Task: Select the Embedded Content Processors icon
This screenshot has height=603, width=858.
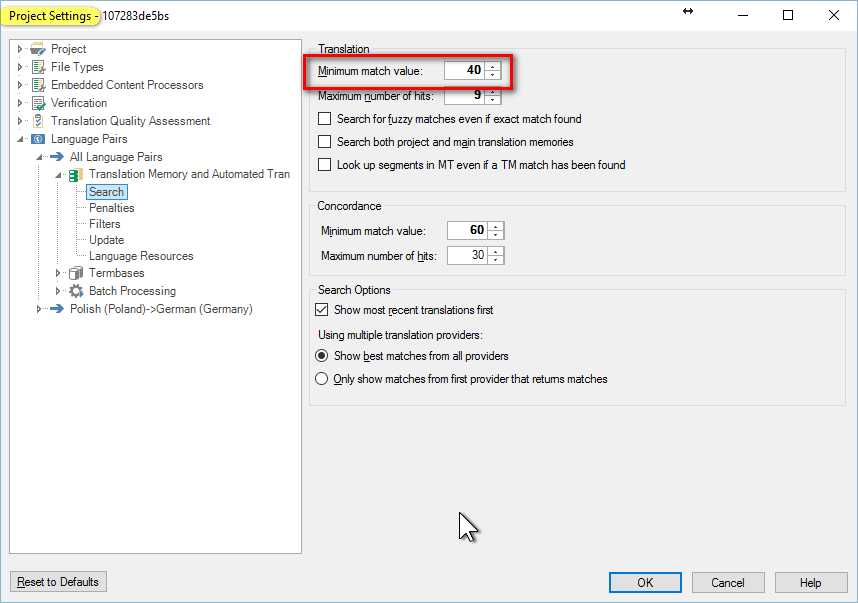Action: (38, 85)
